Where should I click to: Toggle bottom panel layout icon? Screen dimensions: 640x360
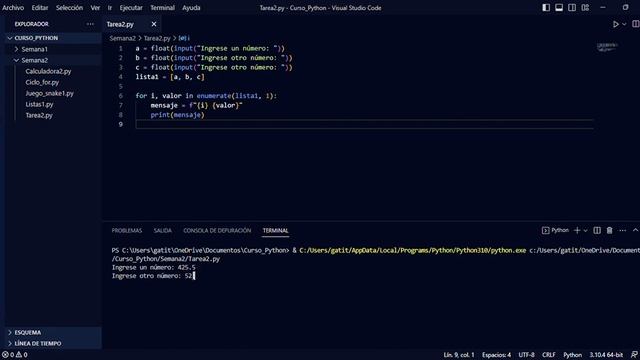559,8
